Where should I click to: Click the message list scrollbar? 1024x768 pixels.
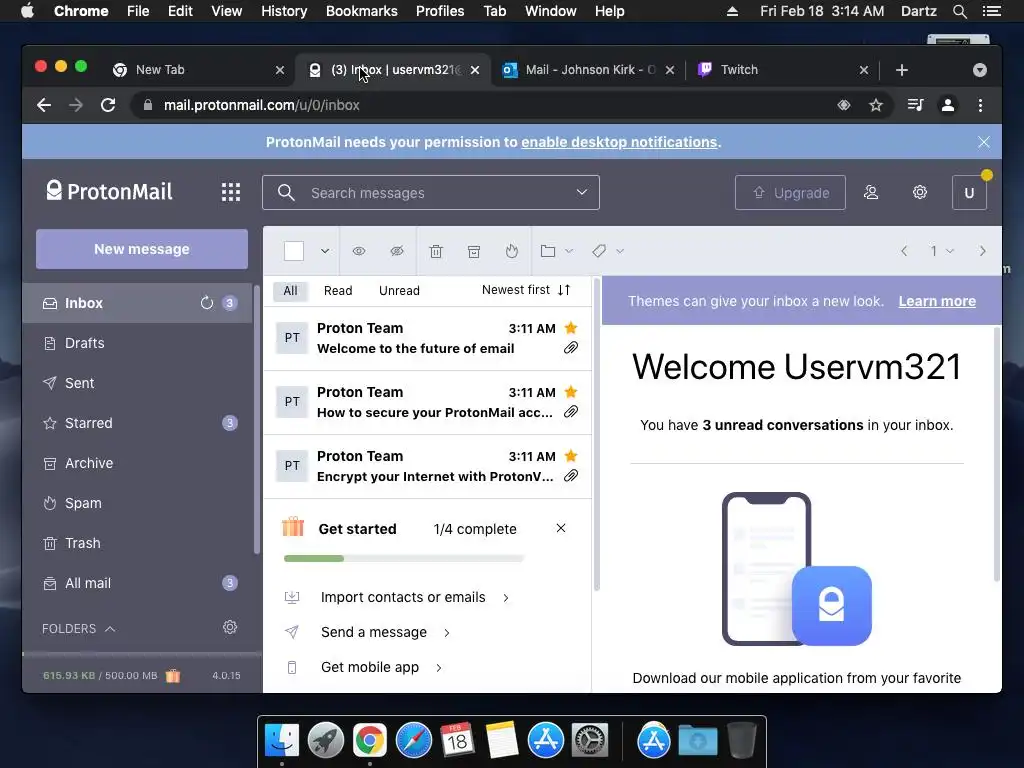[x=597, y=434]
